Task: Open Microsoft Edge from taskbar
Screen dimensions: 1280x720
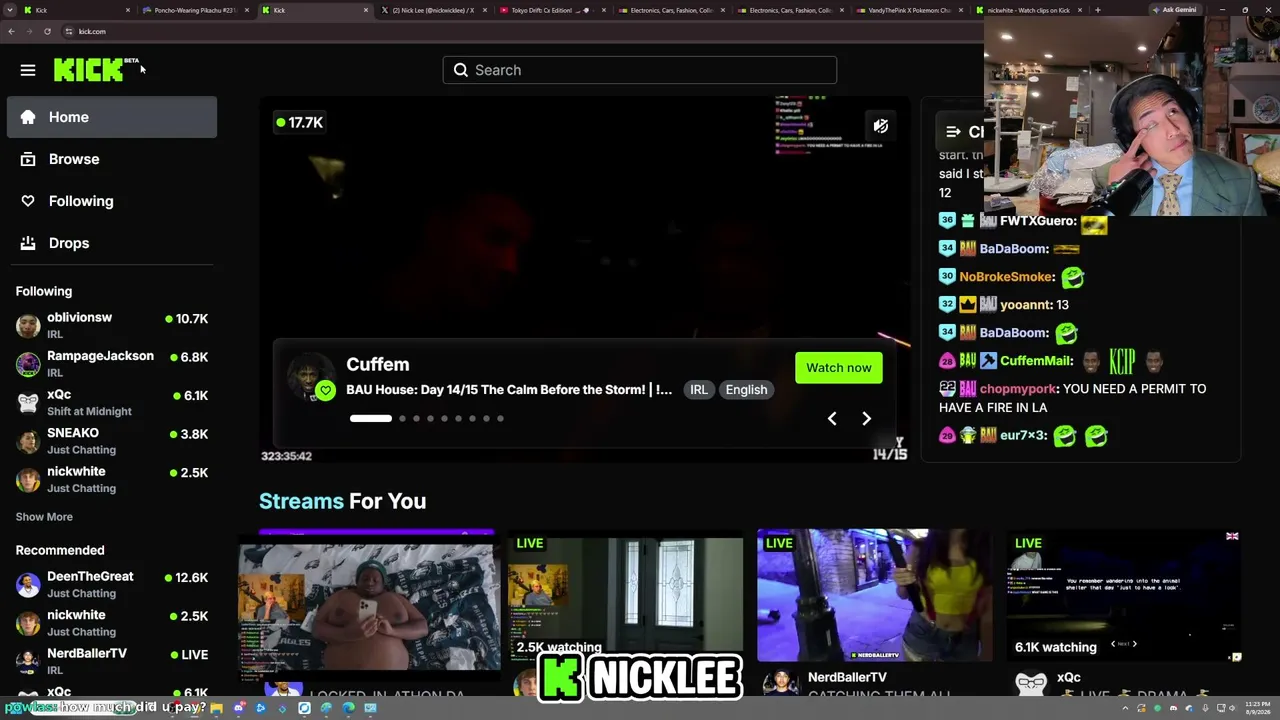Action: click(348, 708)
